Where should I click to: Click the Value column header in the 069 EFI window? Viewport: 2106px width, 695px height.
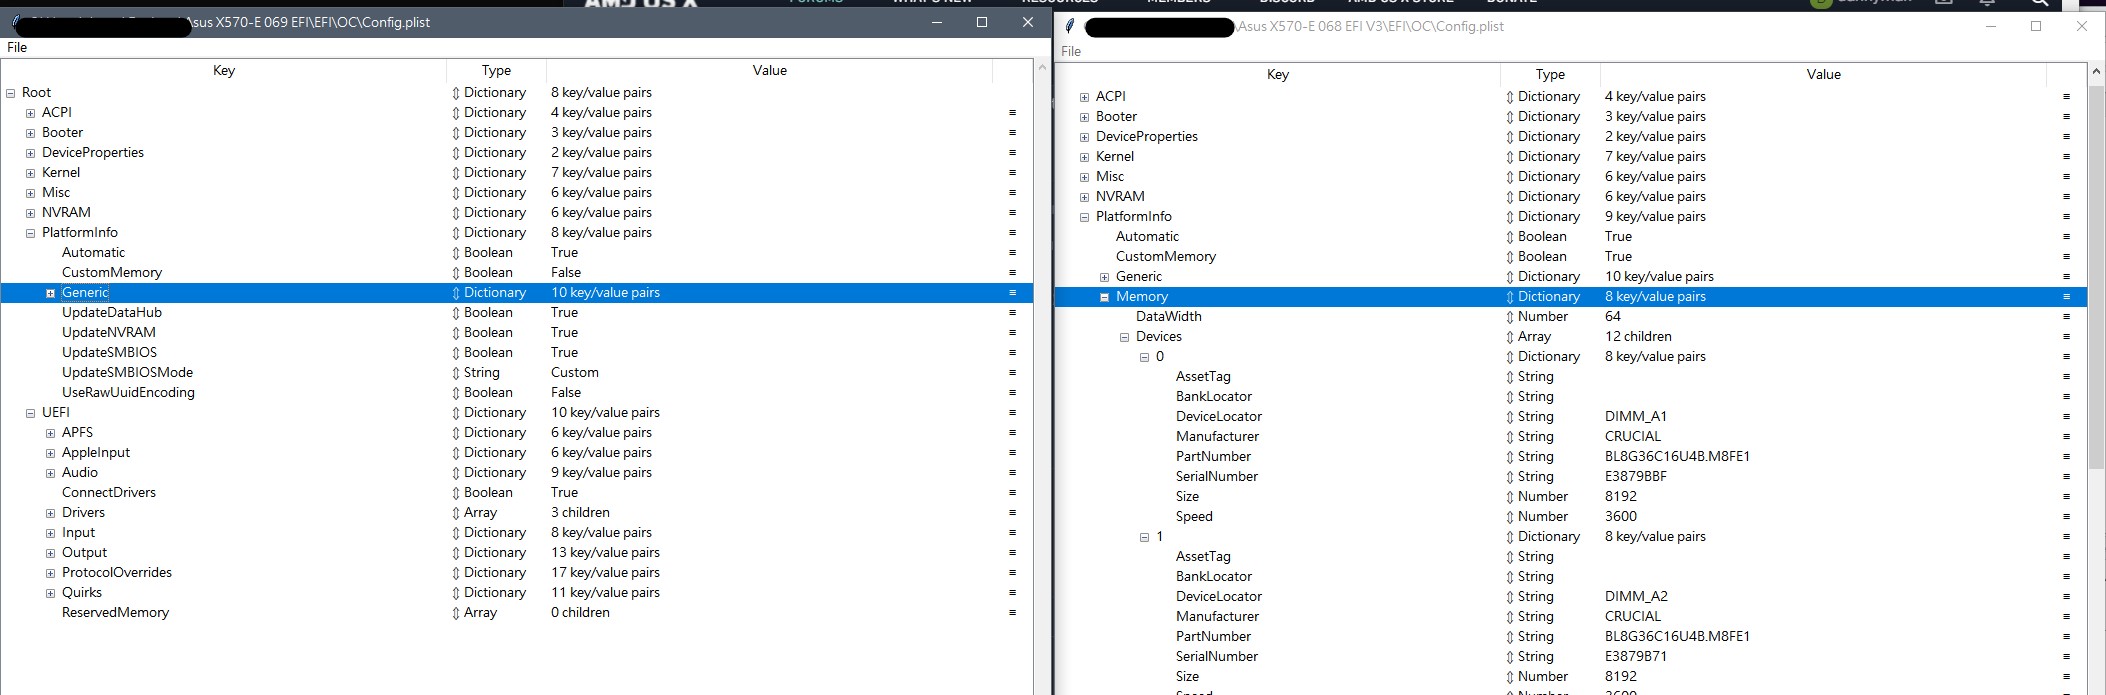click(x=769, y=70)
